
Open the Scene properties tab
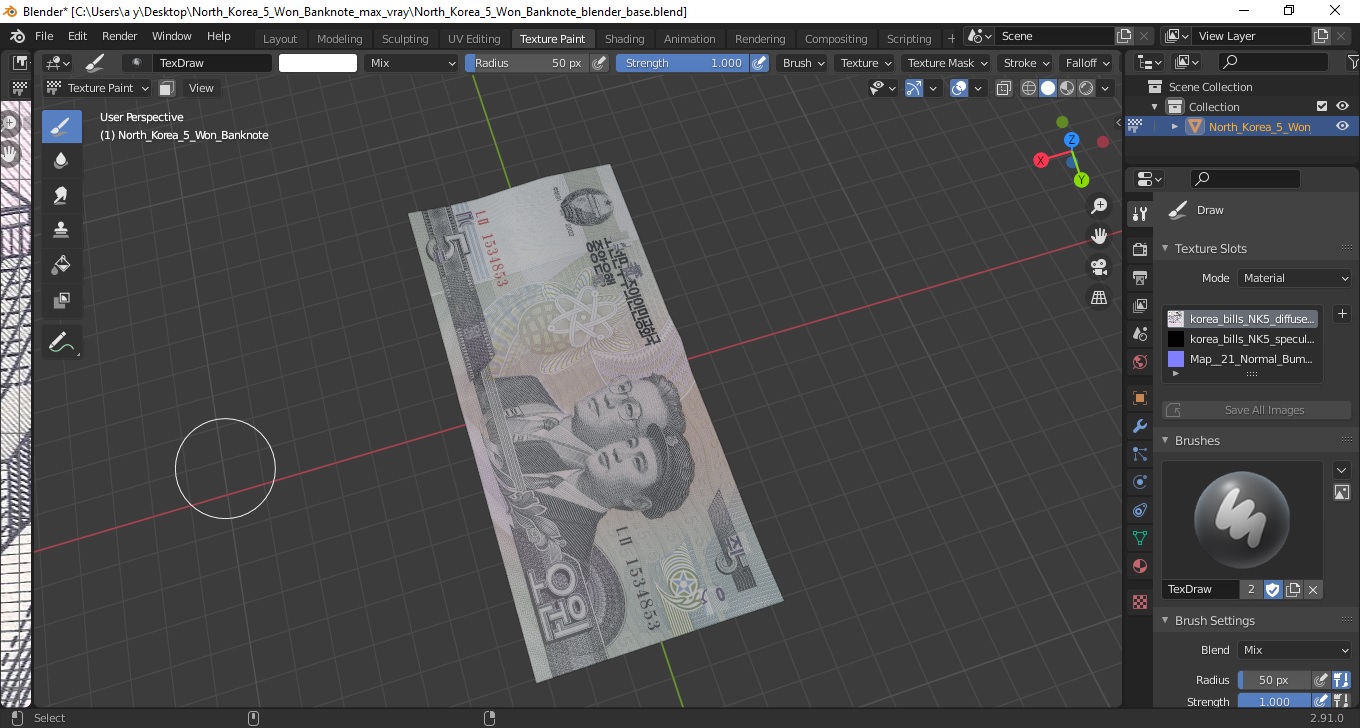(1139, 333)
